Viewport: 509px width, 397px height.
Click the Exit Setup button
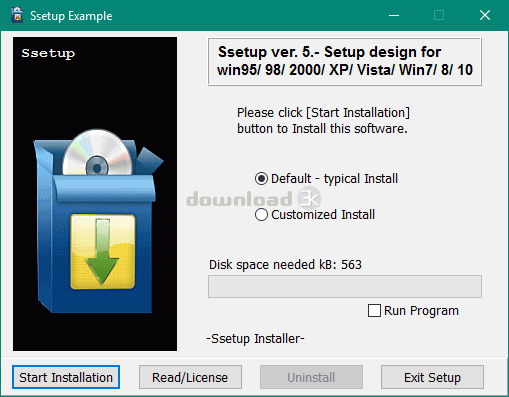(x=432, y=377)
